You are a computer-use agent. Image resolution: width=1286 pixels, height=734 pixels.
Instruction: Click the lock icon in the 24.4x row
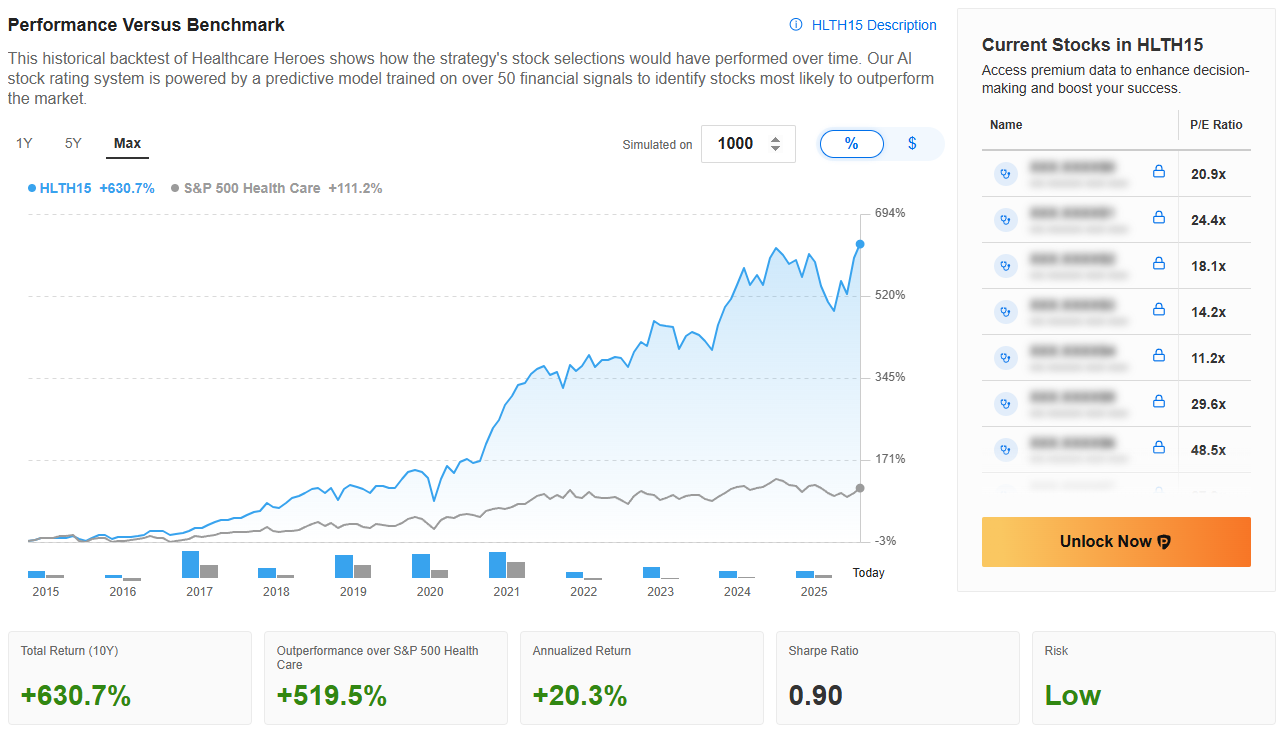[x=1159, y=218]
